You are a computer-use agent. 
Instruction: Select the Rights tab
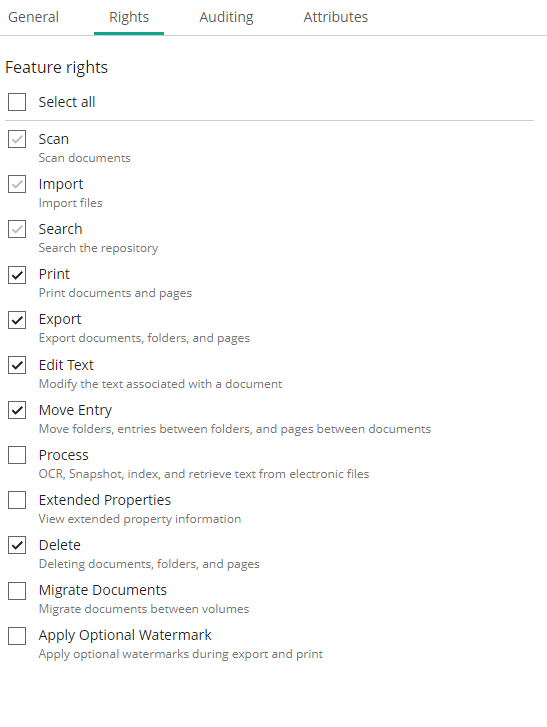[x=129, y=17]
